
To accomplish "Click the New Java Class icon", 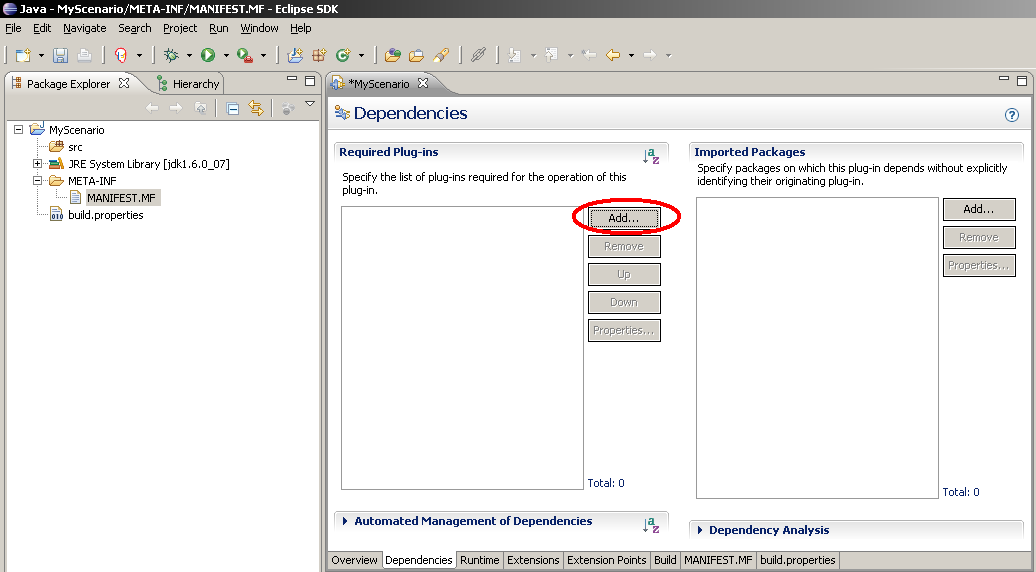I will (x=343, y=55).
